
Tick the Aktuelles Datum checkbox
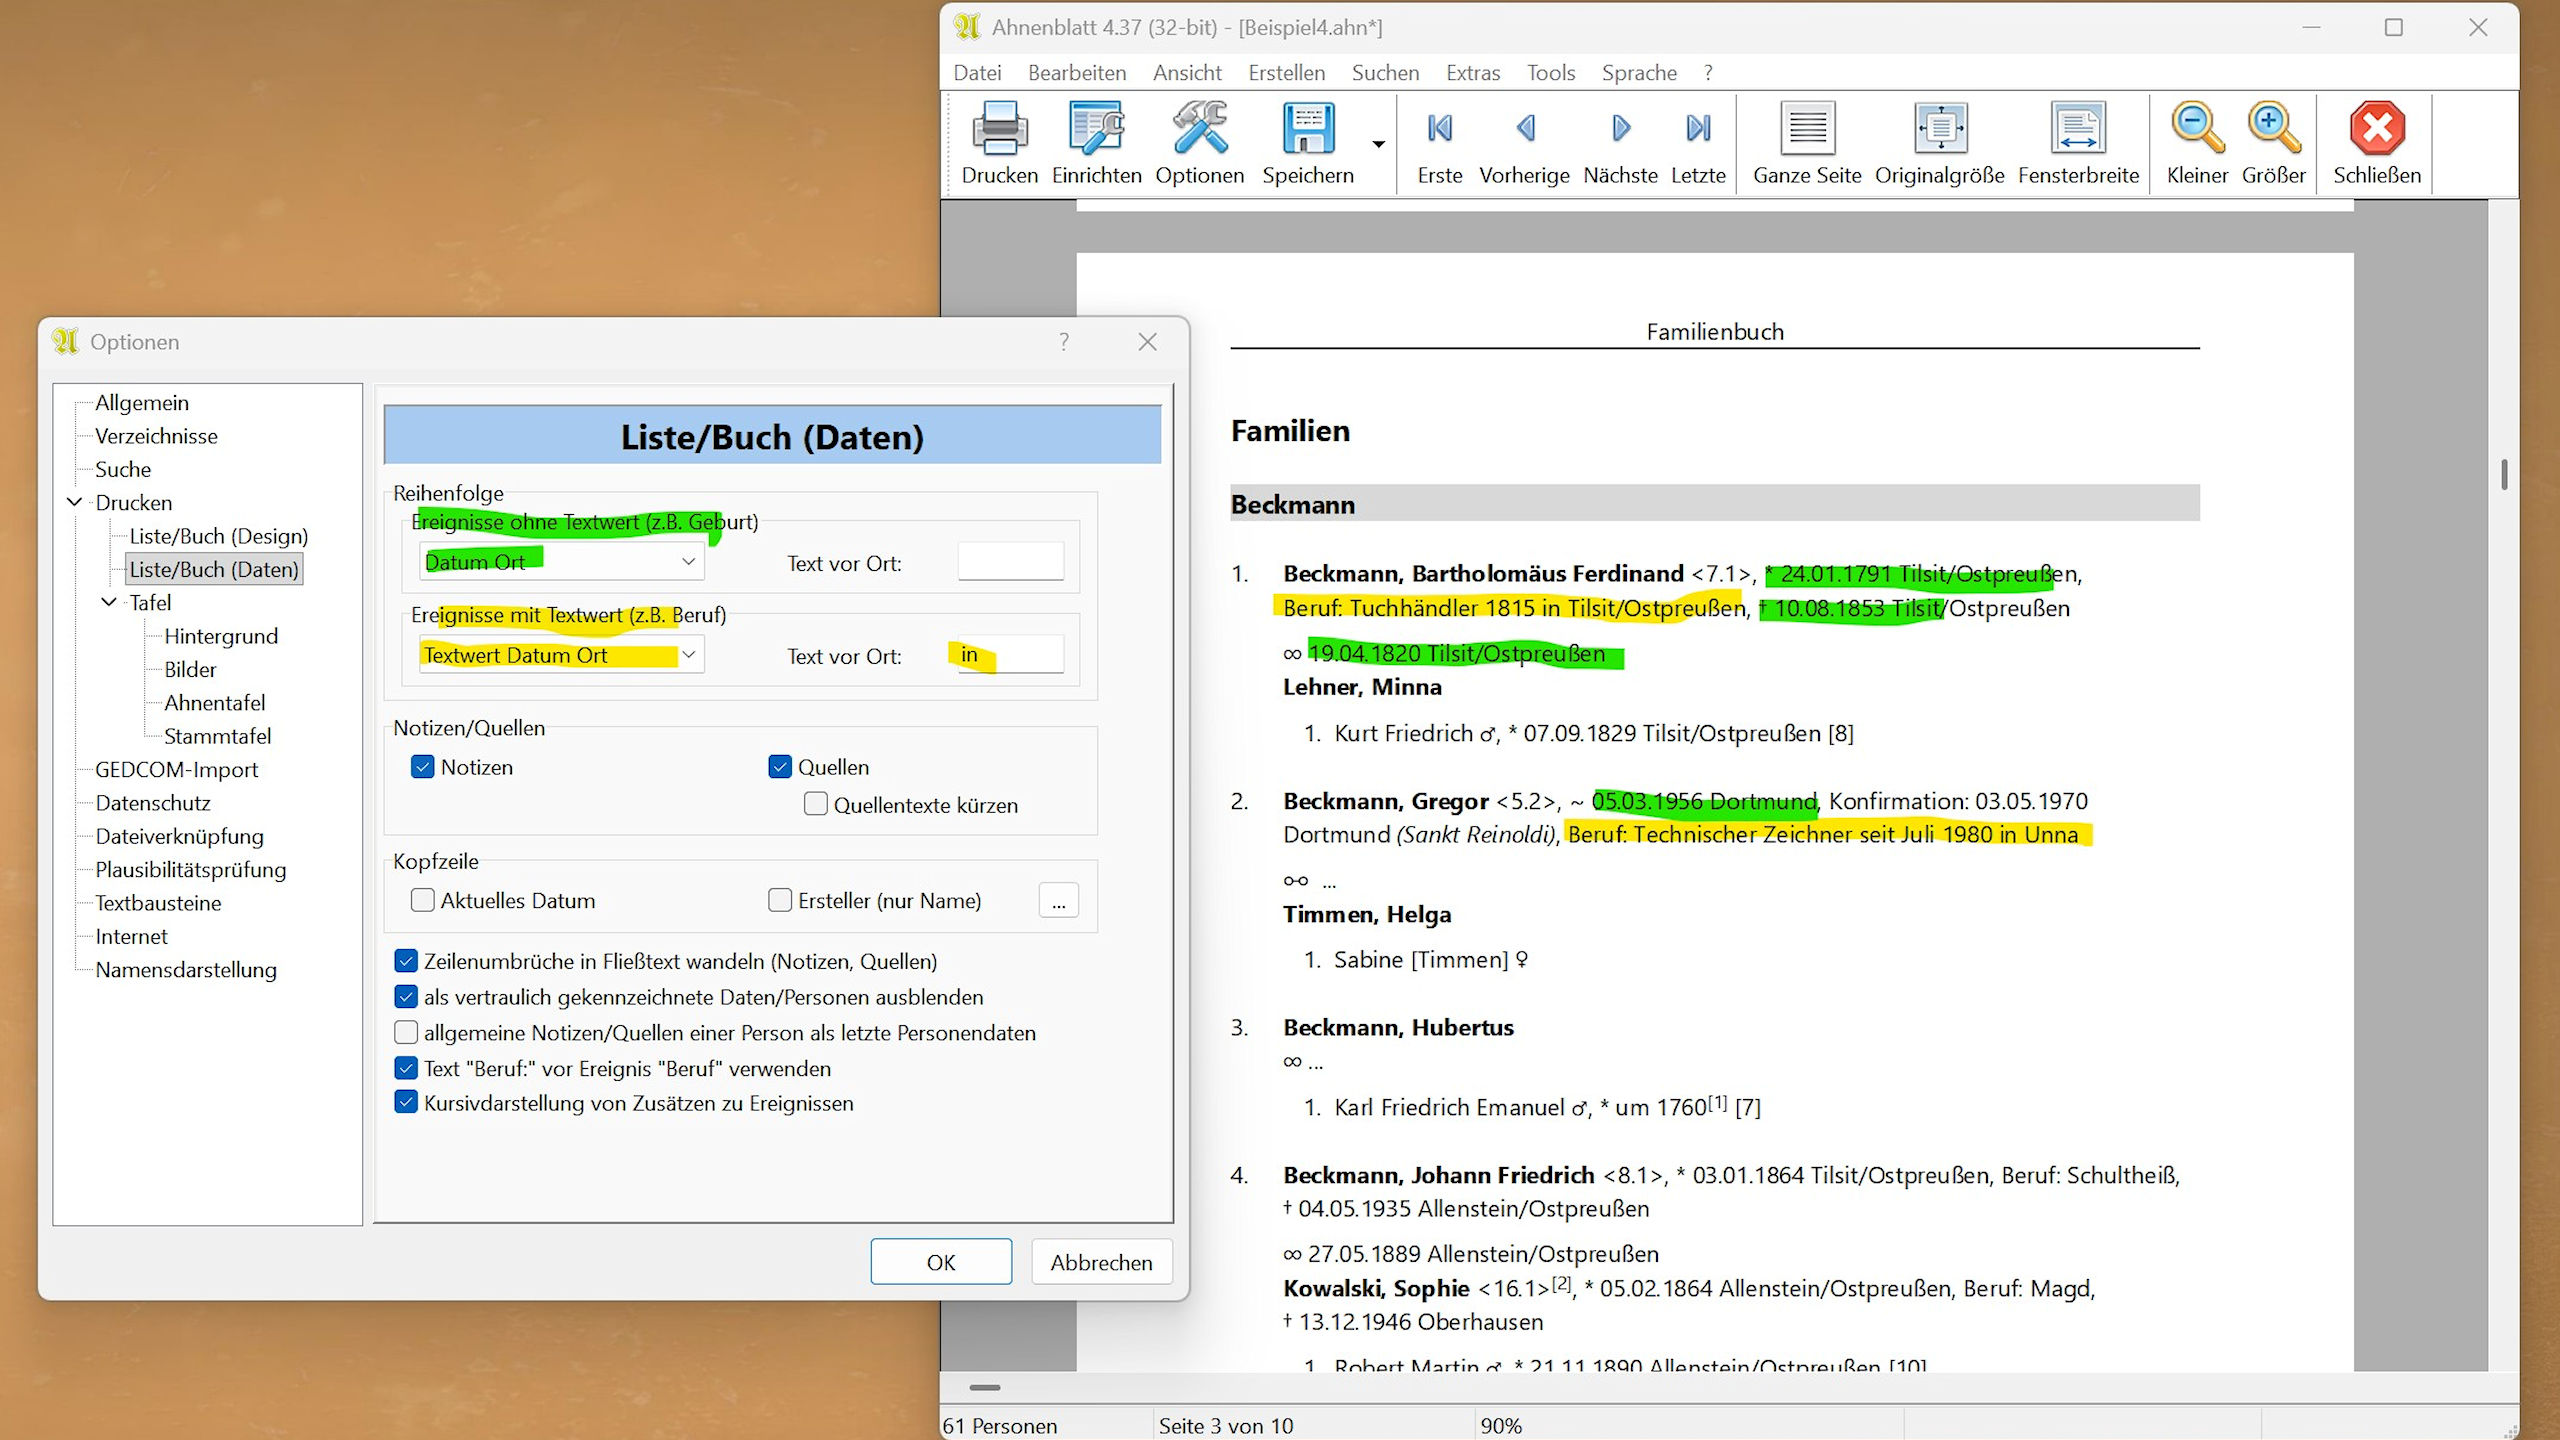coord(423,900)
